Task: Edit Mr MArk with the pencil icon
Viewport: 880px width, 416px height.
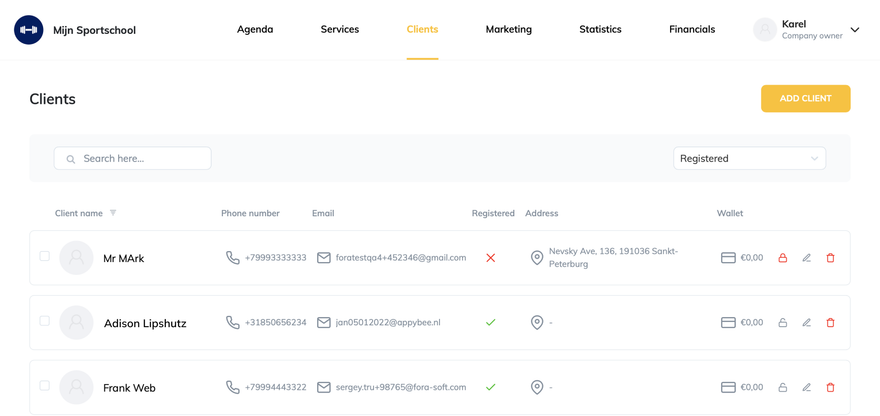Action: [x=806, y=258]
